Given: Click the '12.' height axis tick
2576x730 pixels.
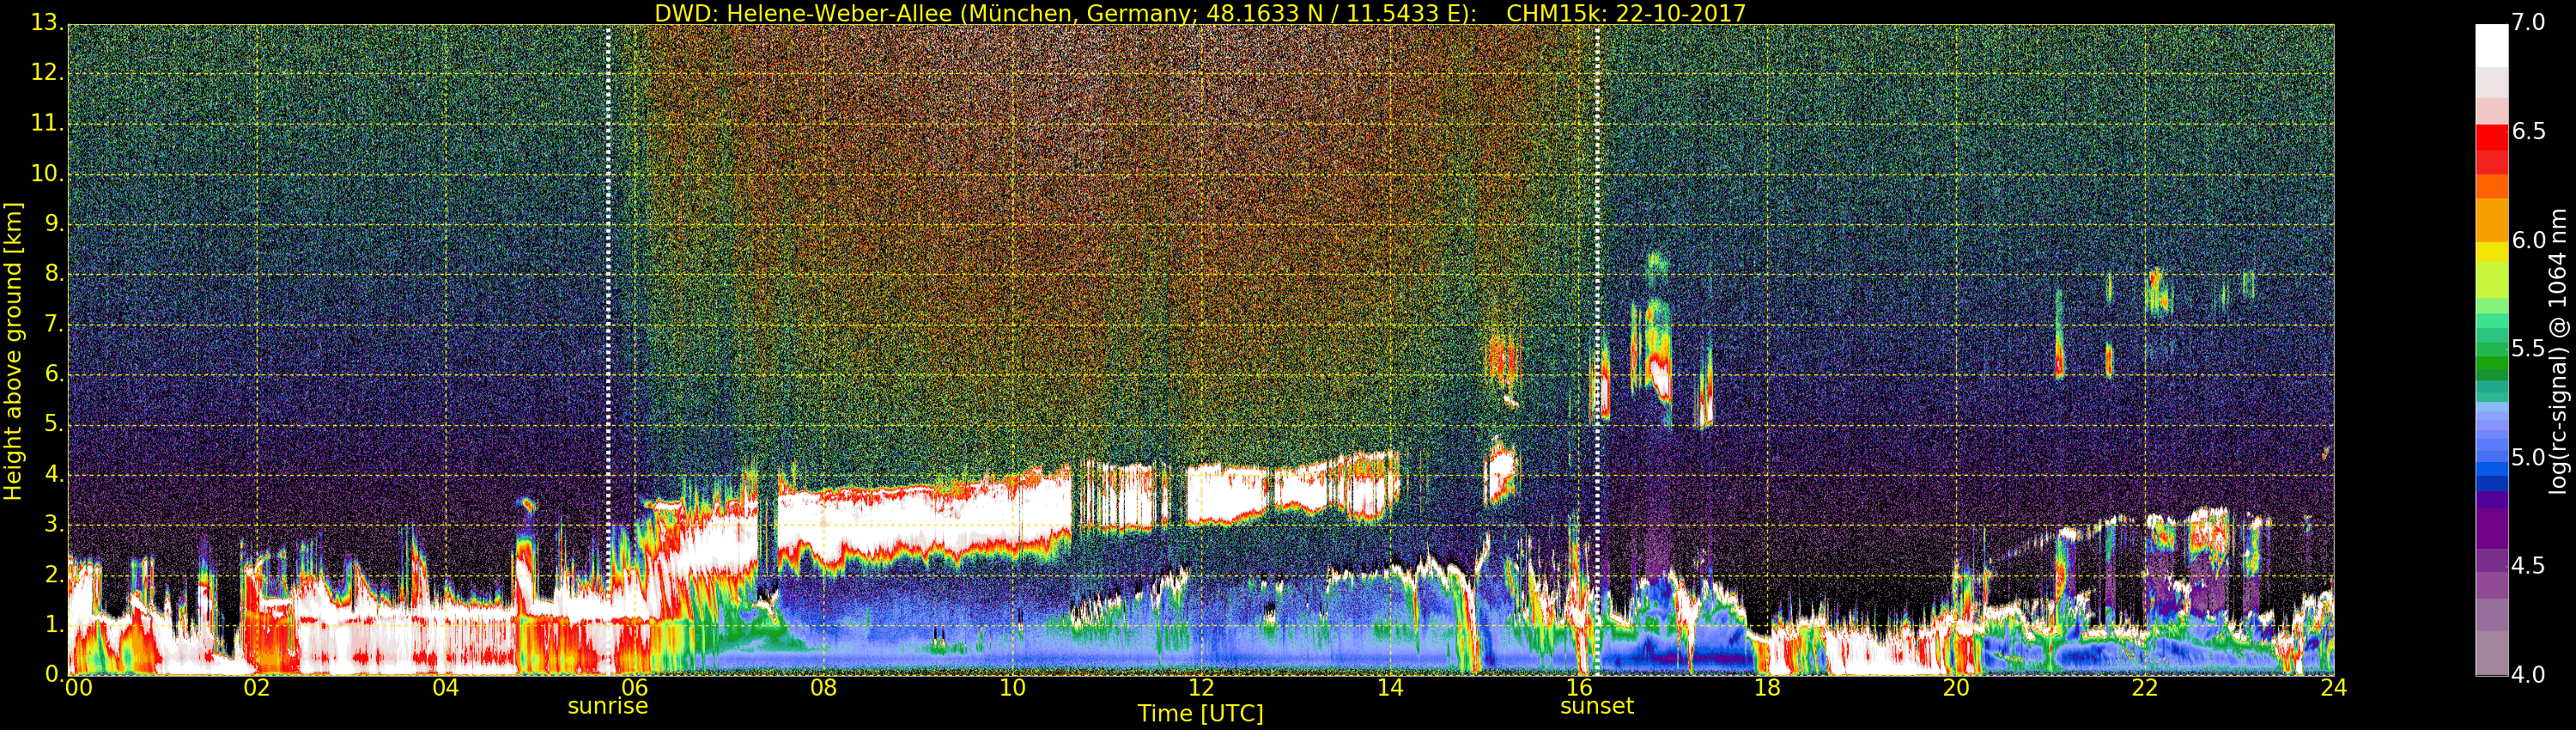Looking at the screenshot, I should 47,72.
